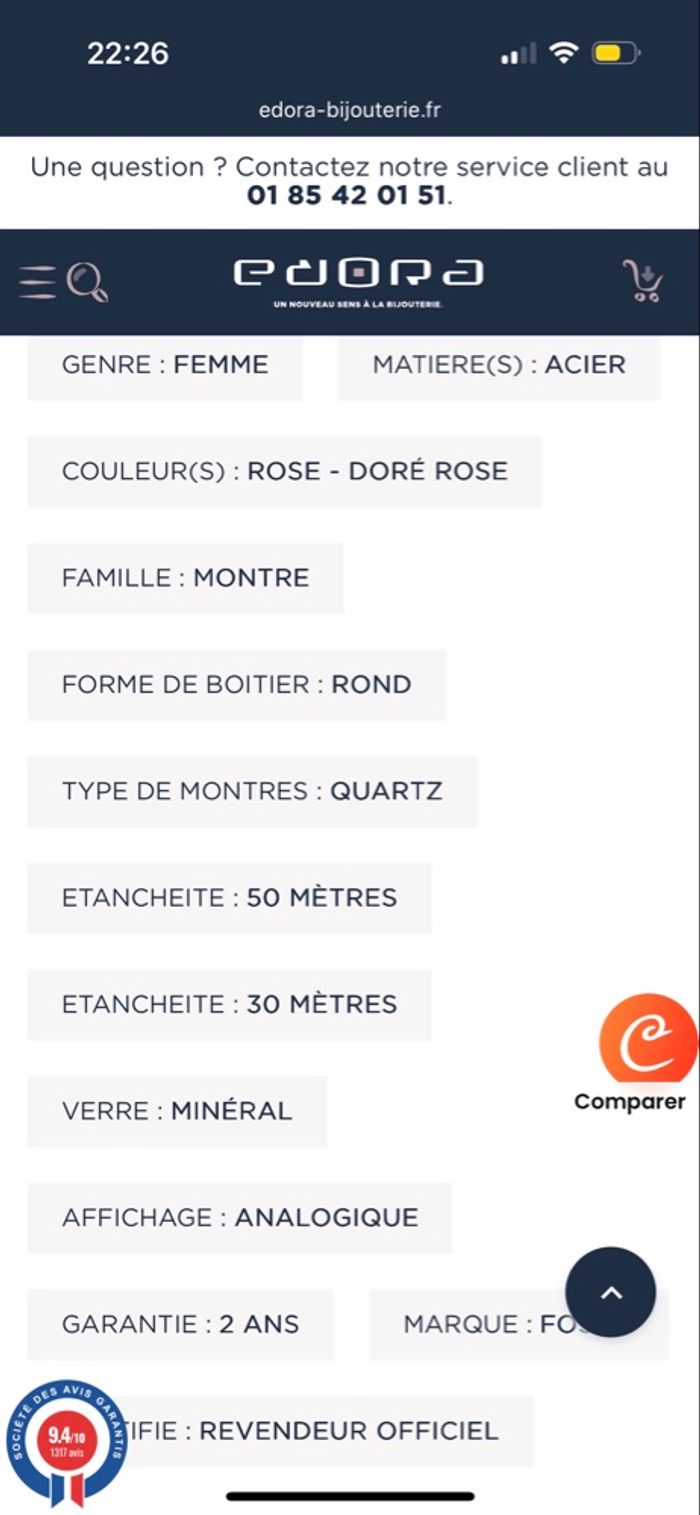
Task: Tap the search magnifier icon
Action: pos(88,281)
